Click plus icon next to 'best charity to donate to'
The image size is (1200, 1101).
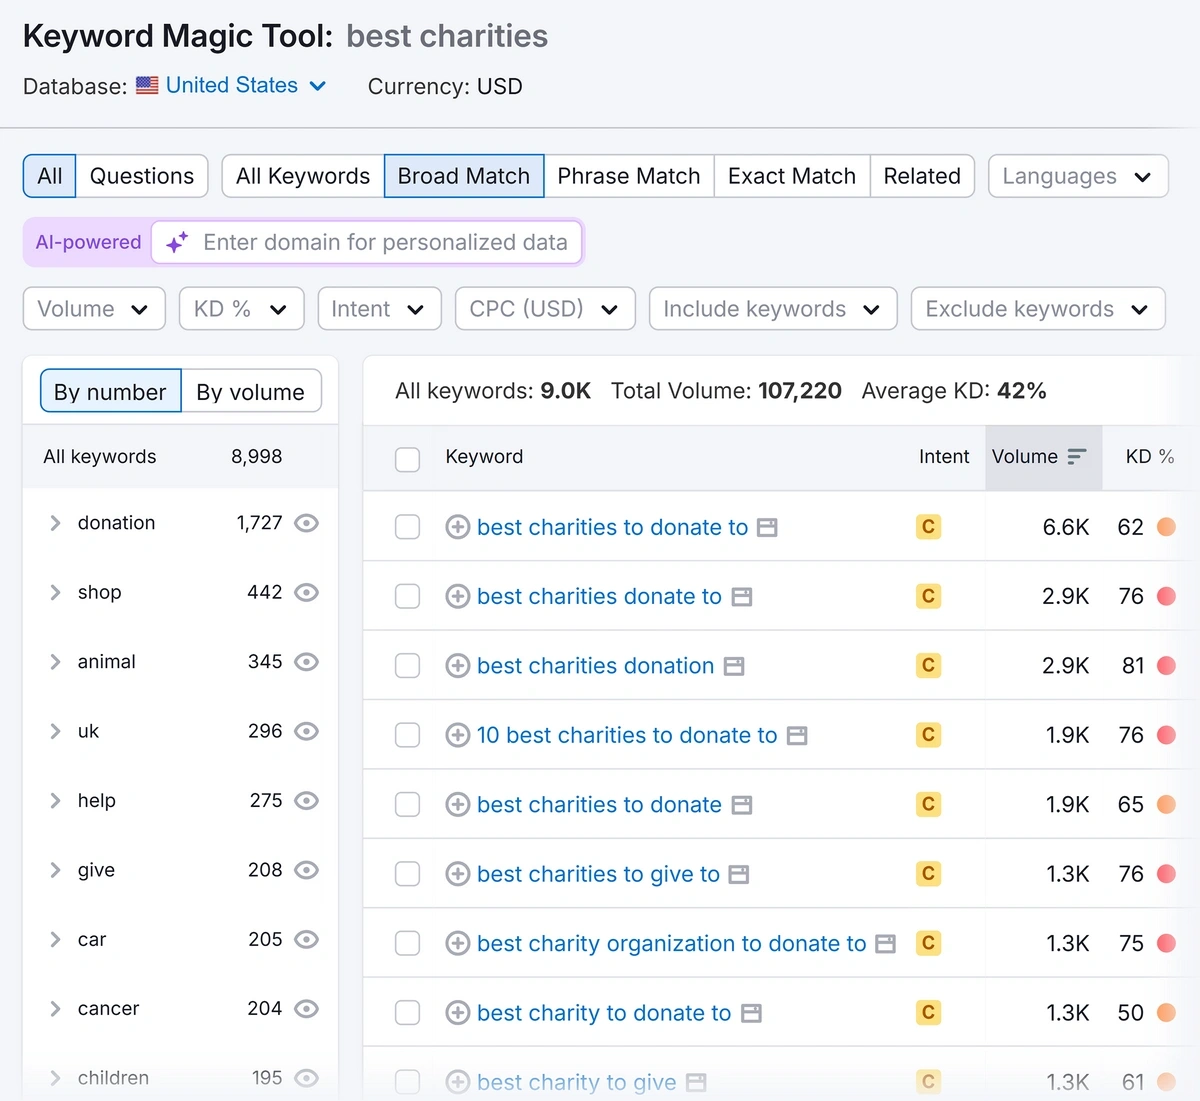coord(457,1013)
